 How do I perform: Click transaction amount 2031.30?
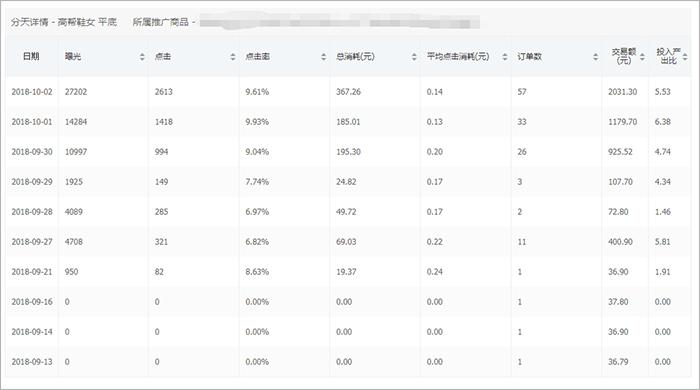click(622, 92)
